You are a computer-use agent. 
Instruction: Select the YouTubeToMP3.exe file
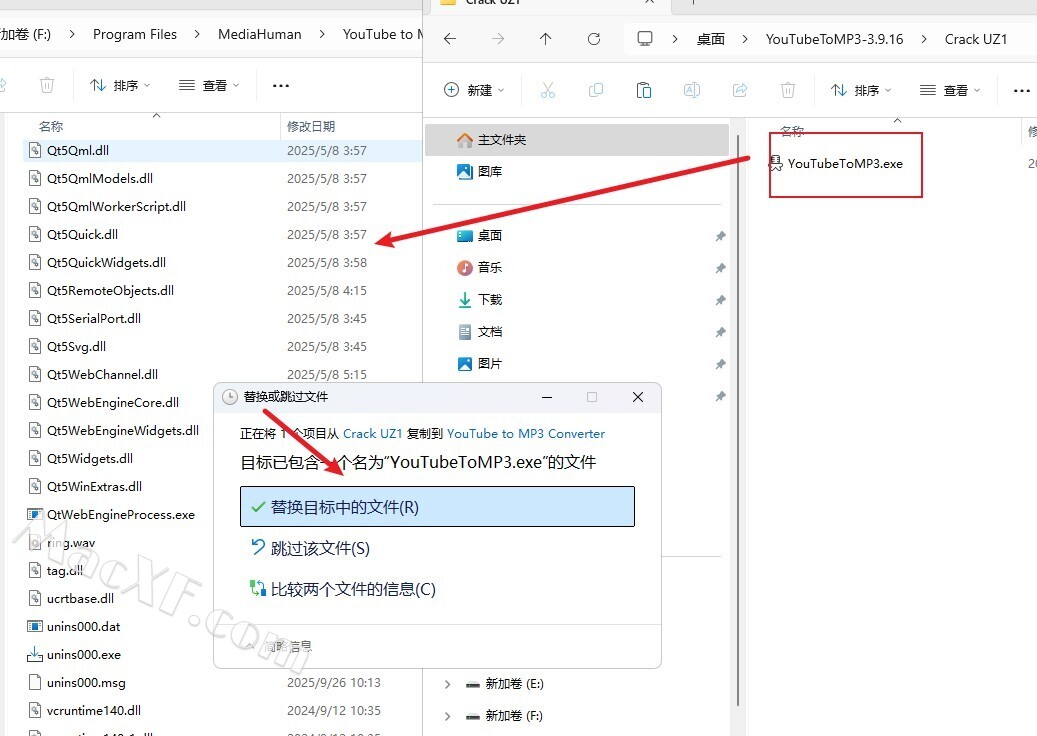pyautogui.click(x=844, y=163)
